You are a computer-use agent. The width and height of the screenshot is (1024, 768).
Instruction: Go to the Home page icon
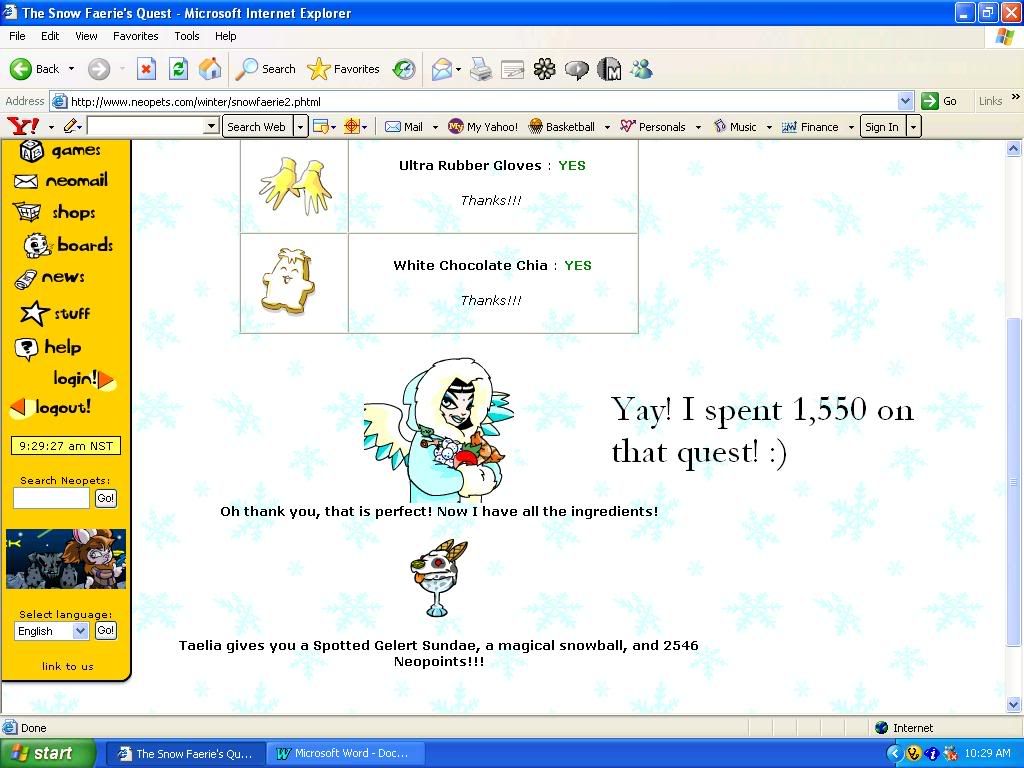click(210, 69)
